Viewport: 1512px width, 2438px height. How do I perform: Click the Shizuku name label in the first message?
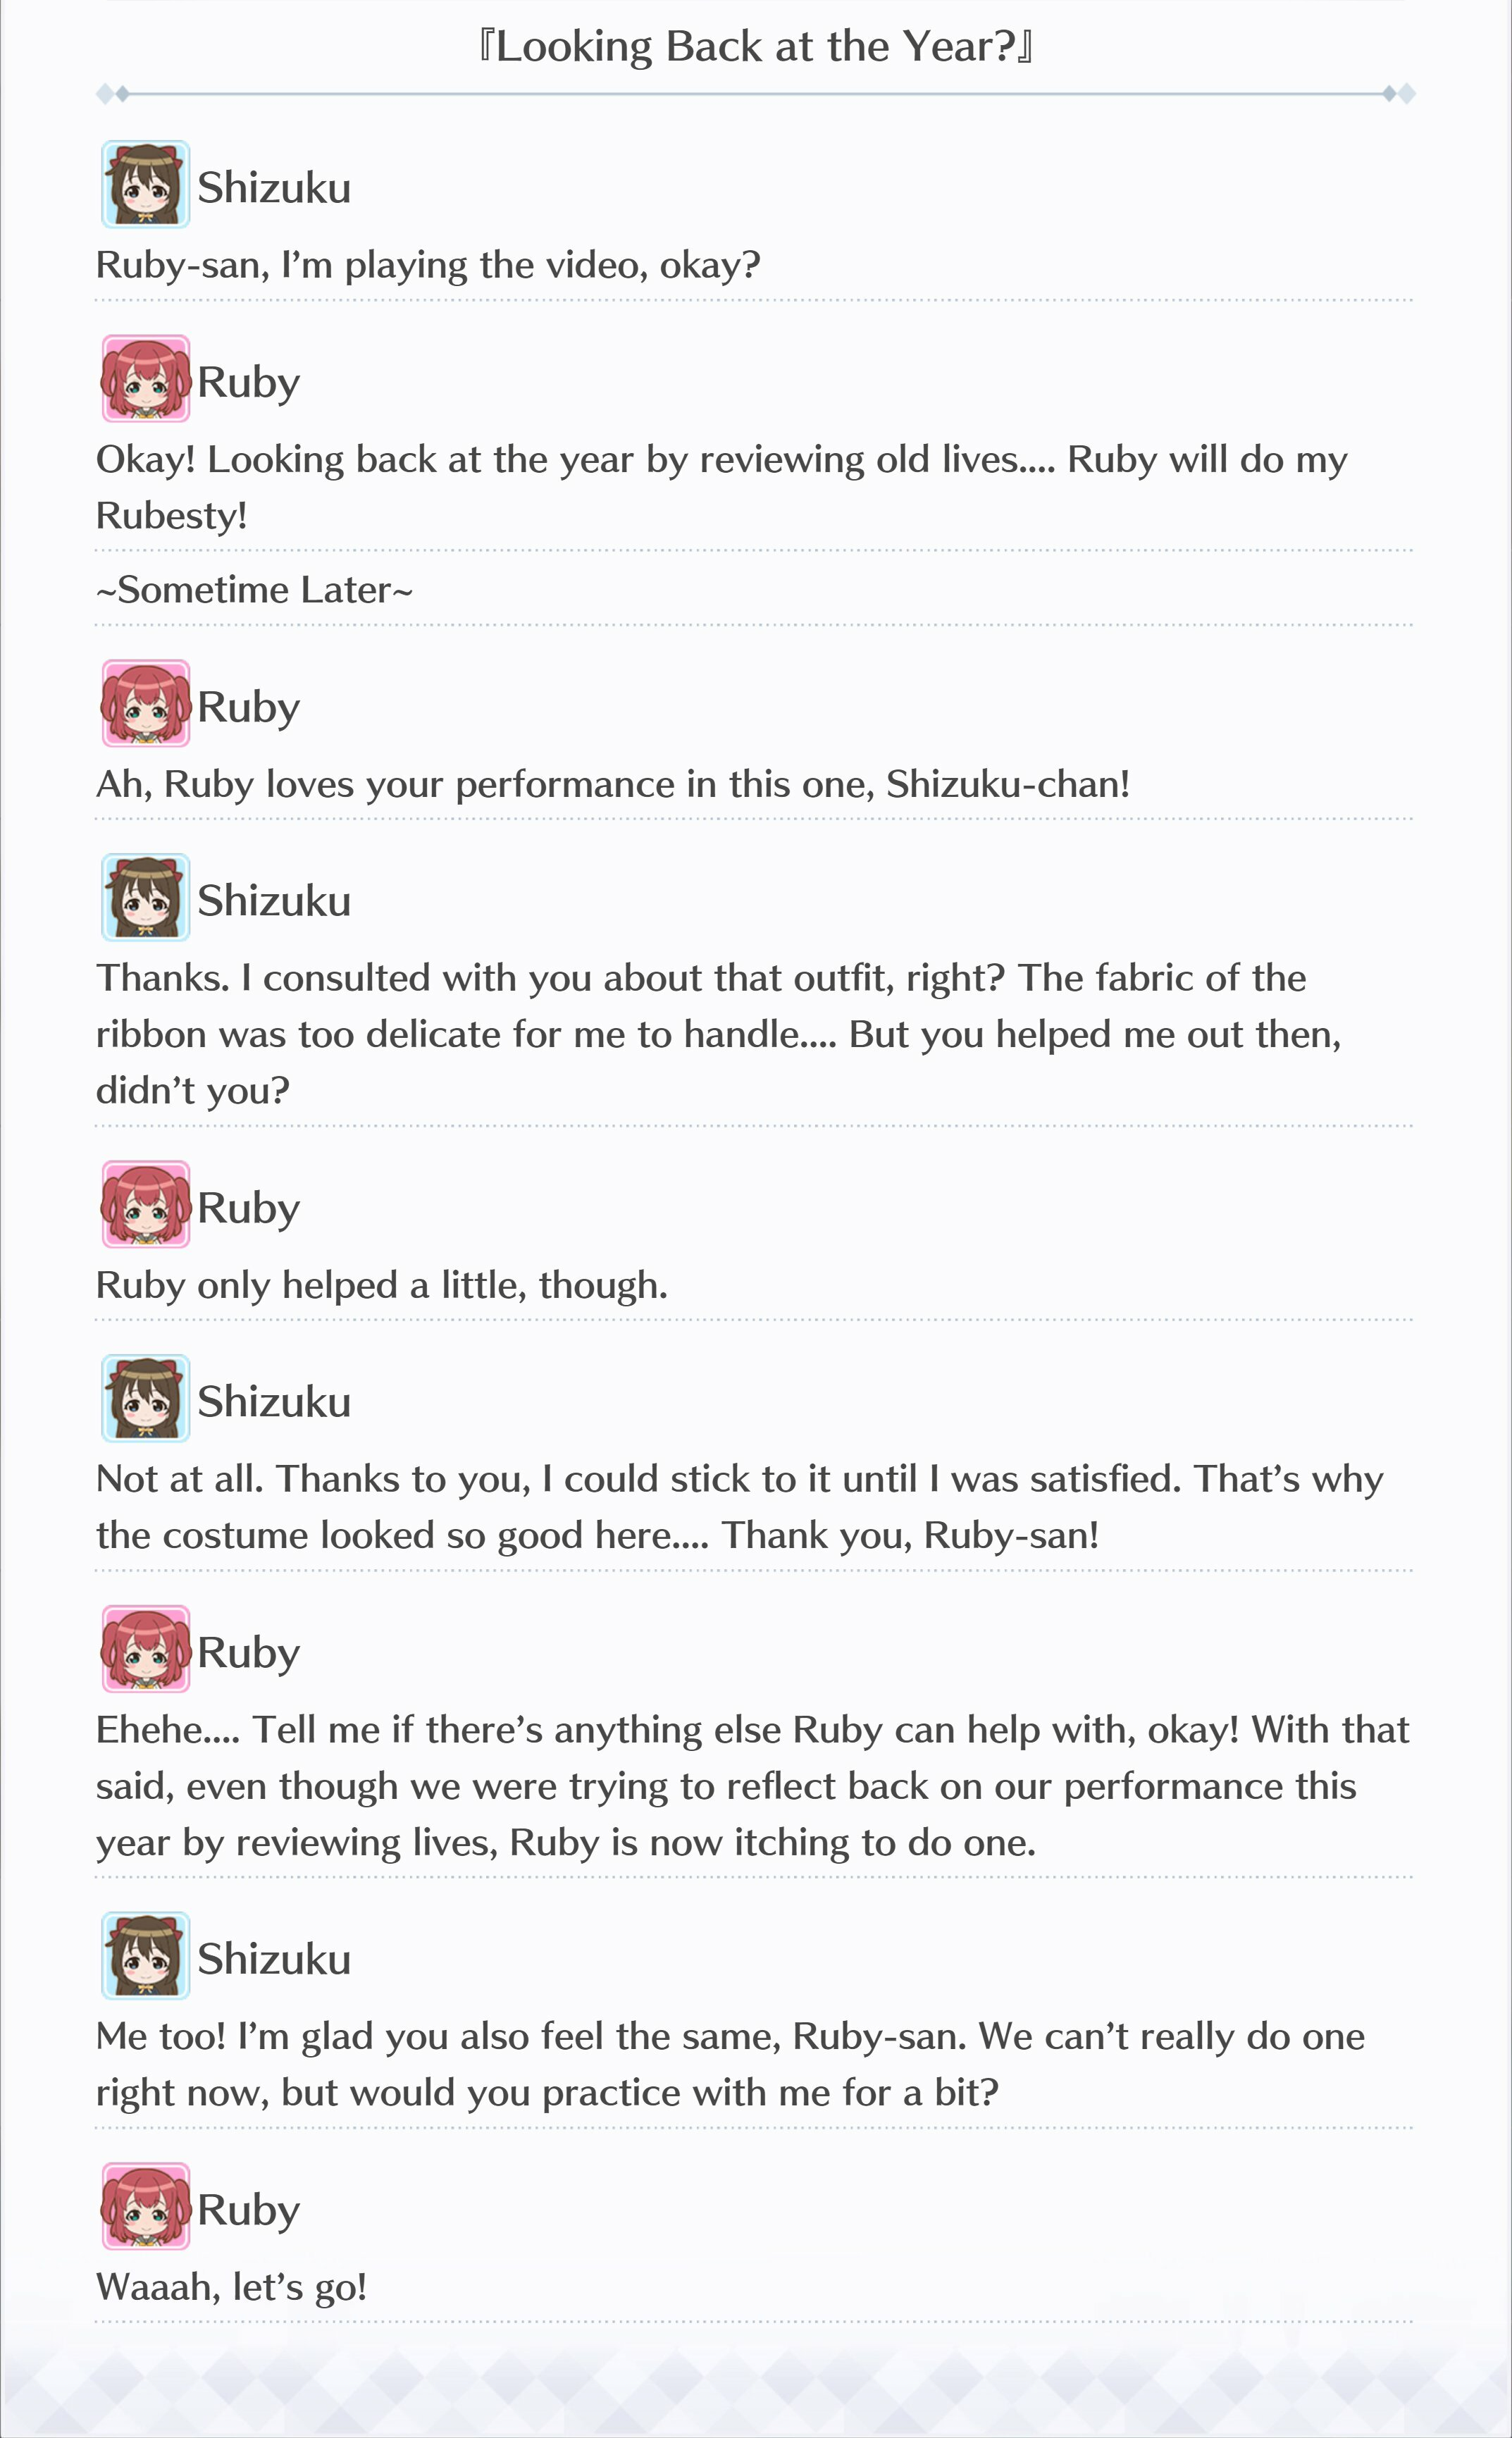[274, 188]
